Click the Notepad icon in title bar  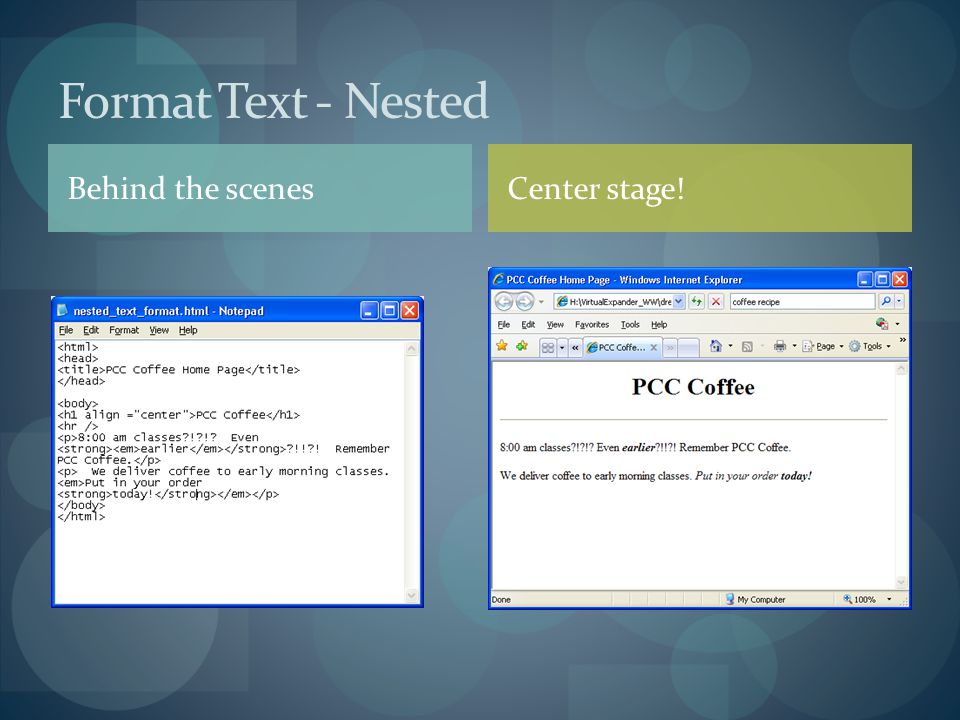(62, 310)
